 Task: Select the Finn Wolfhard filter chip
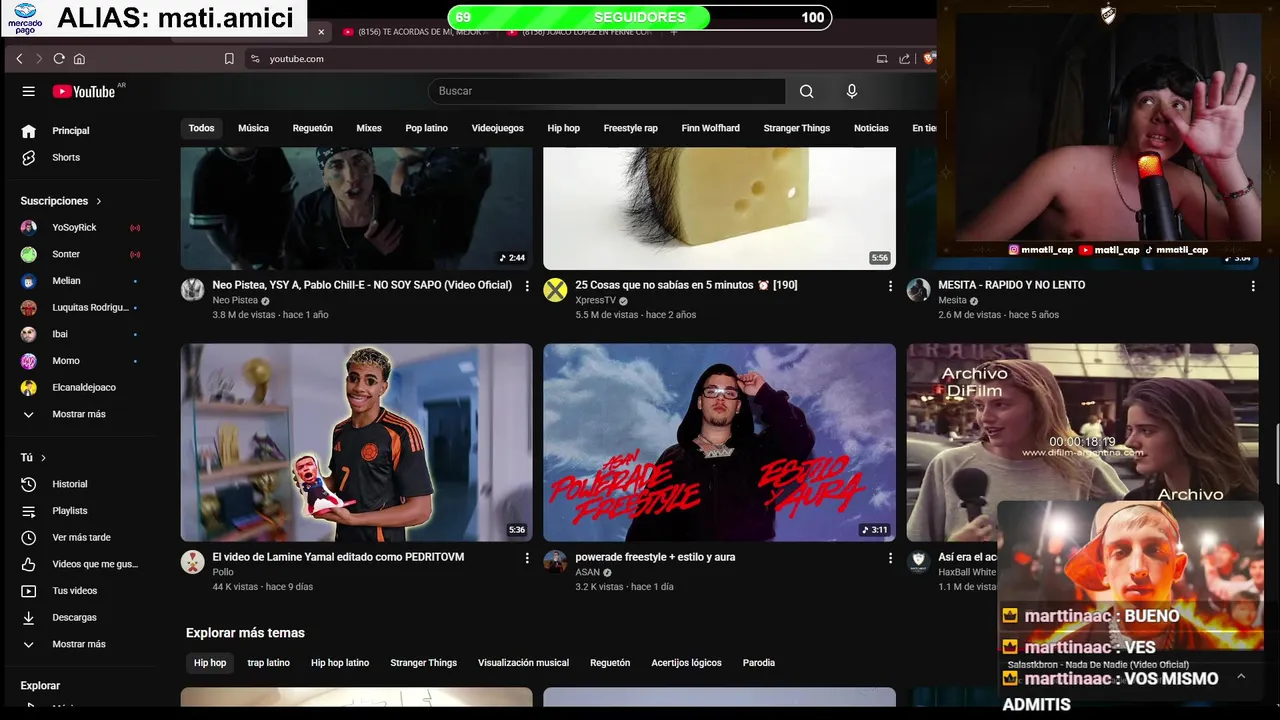pos(711,128)
